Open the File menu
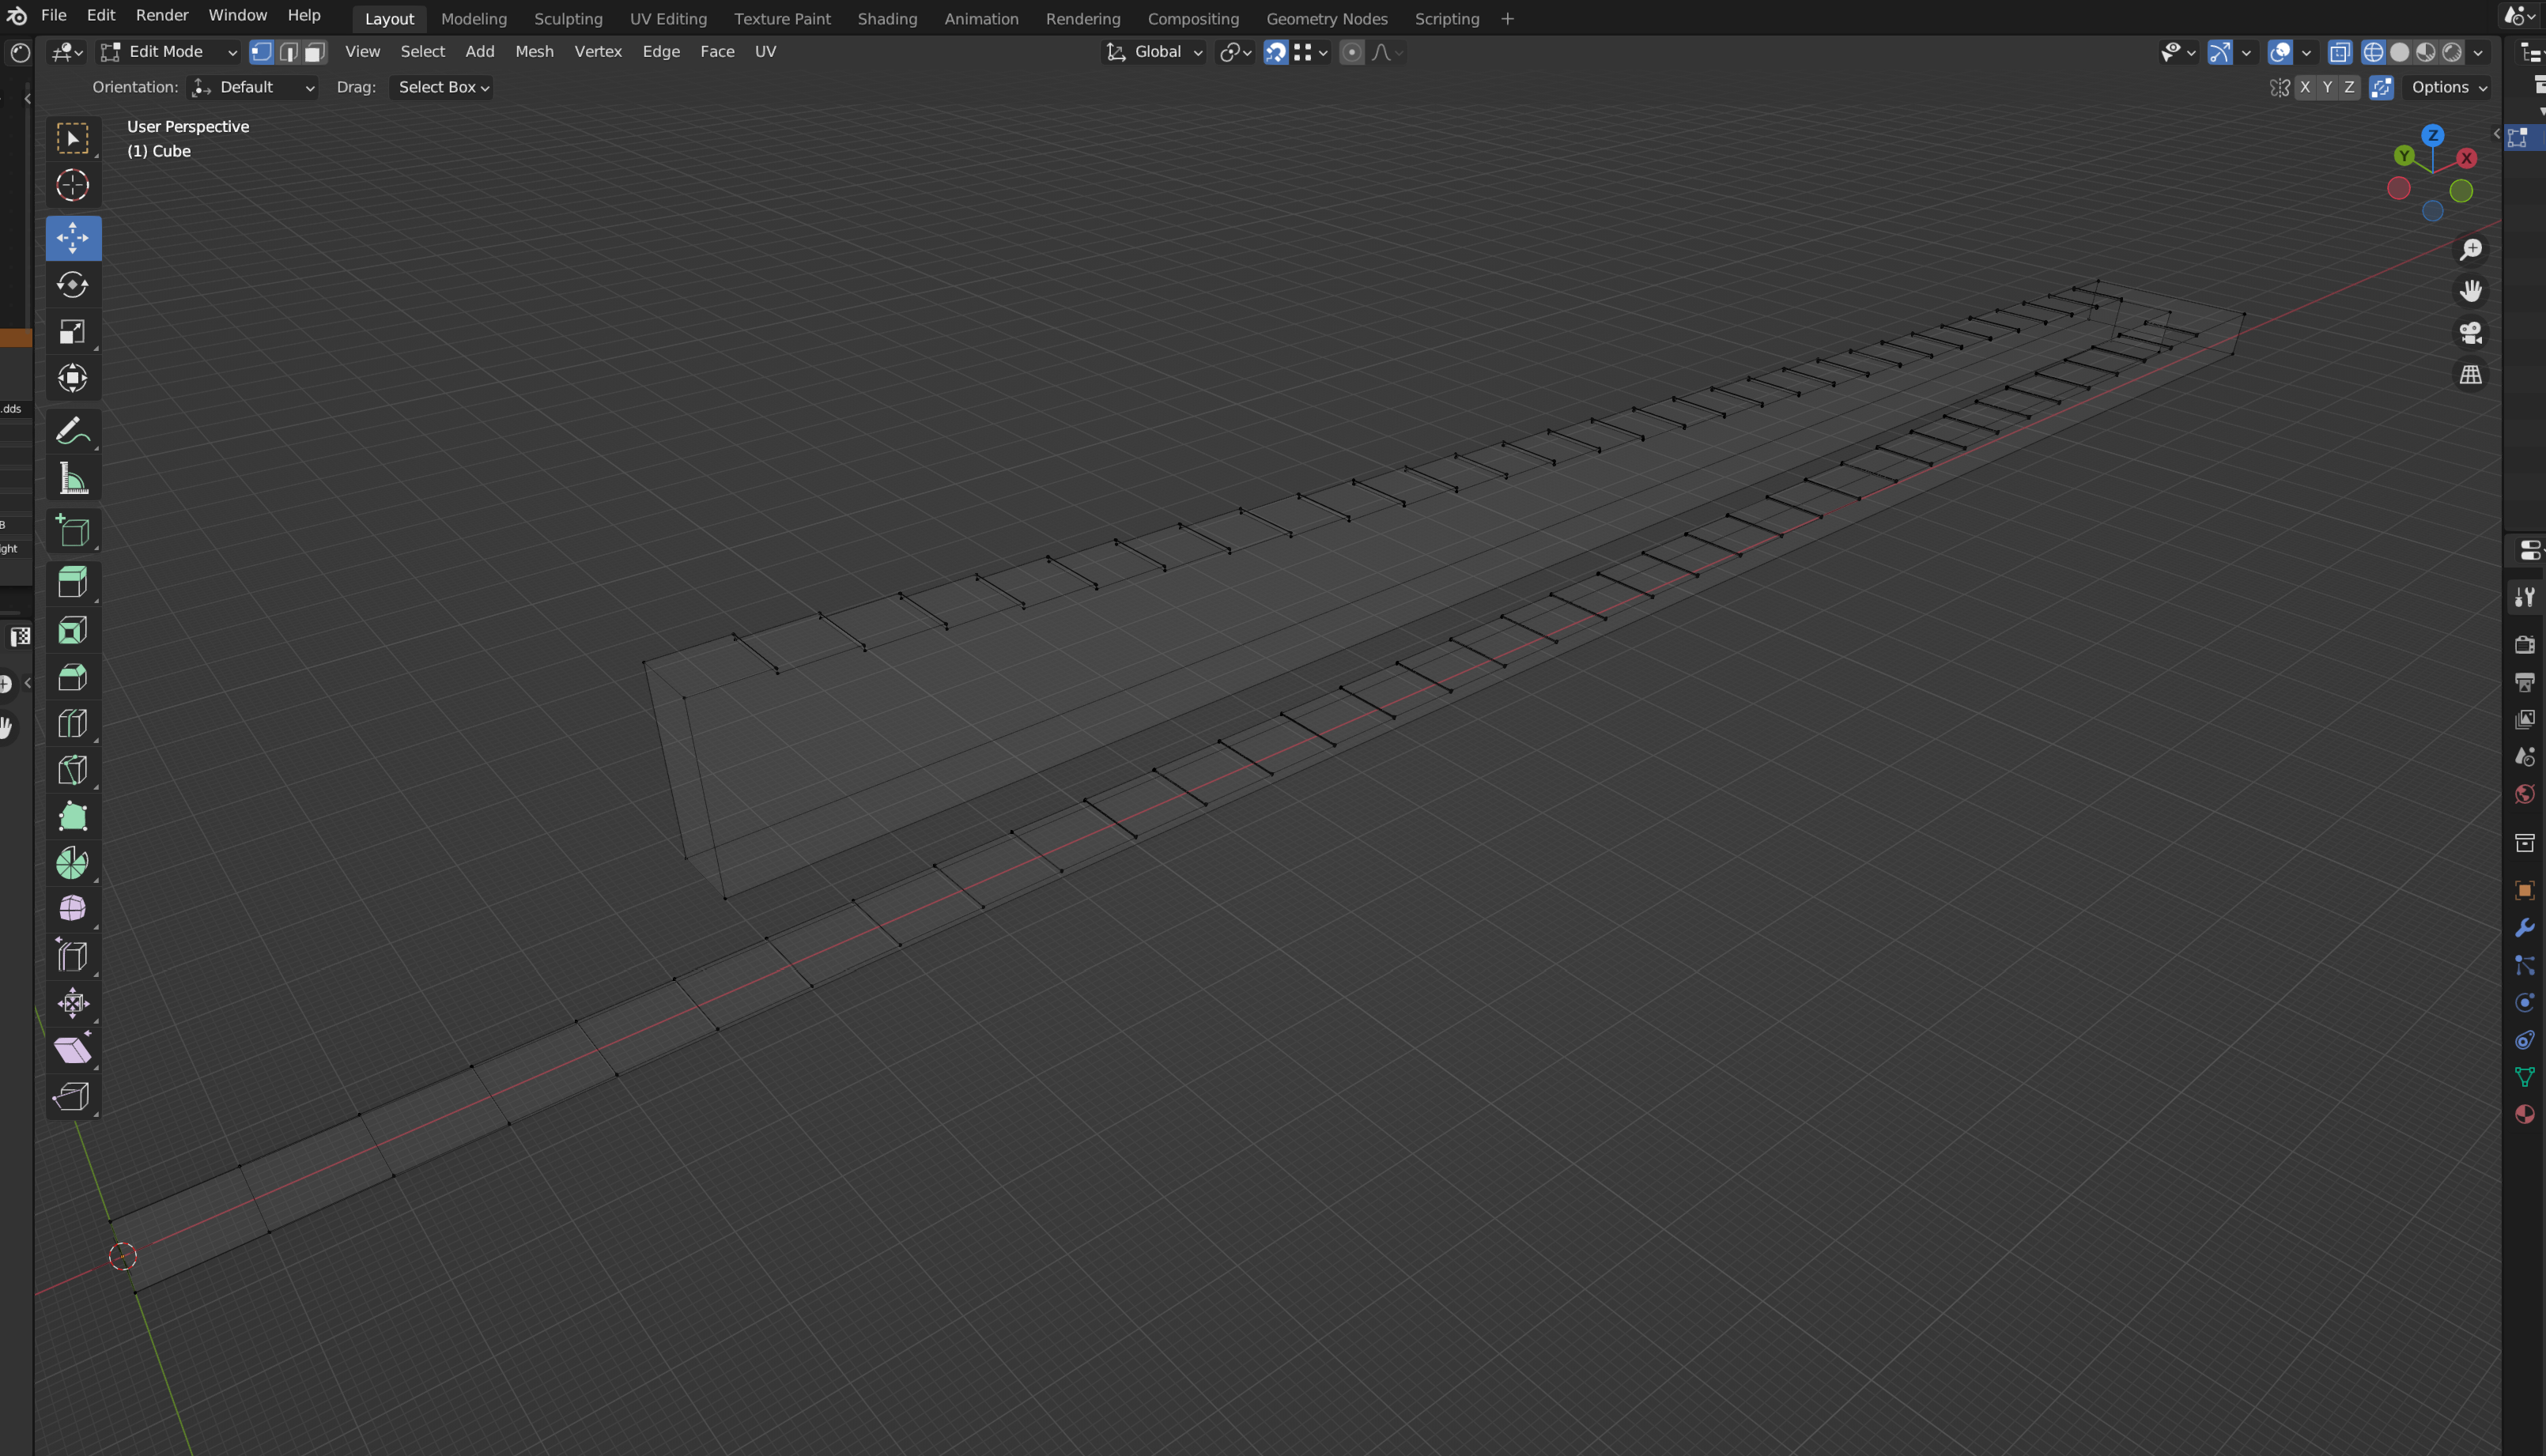 [x=53, y=16]
